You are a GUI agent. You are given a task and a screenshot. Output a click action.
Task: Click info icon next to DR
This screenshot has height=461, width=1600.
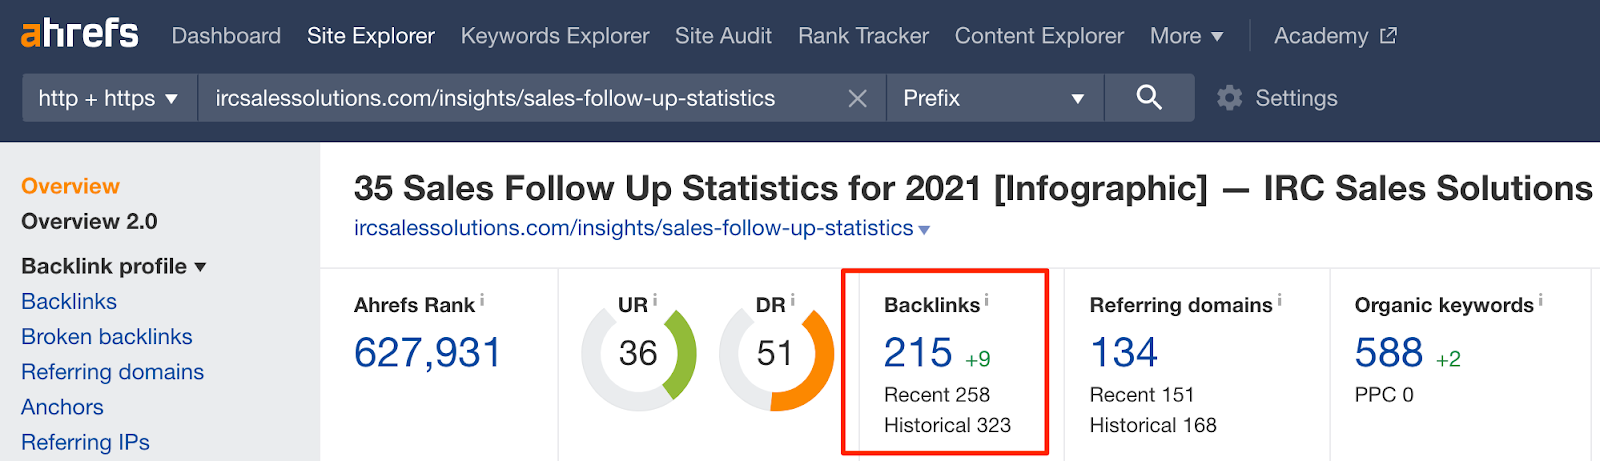793,299
